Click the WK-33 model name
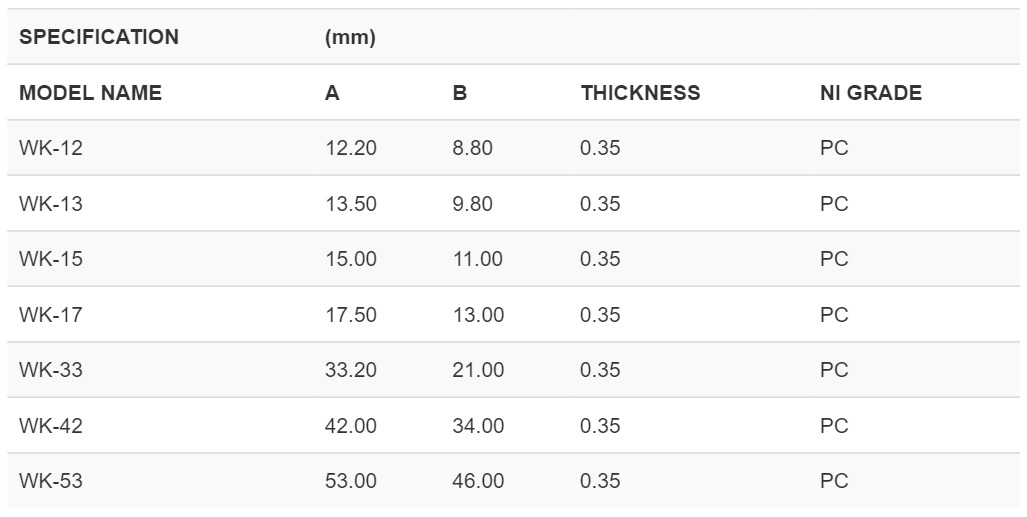The width and height of the screenshot is (1027, 517). (51, 370)
